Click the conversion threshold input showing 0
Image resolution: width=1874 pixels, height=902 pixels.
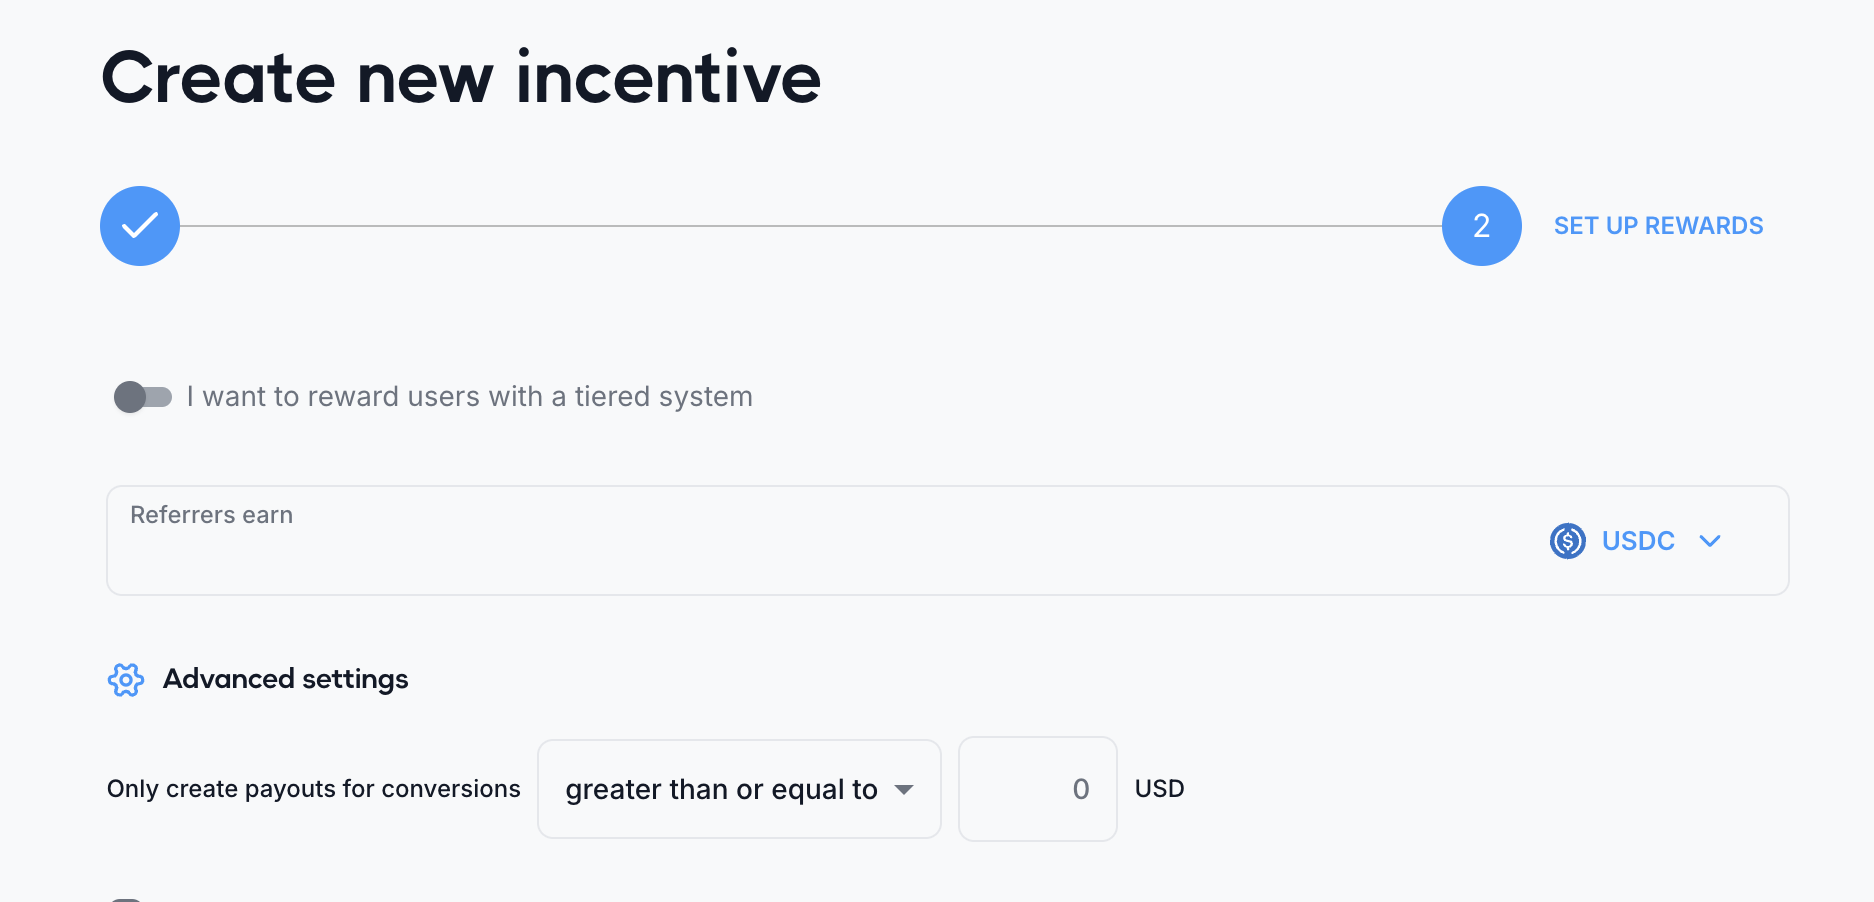pos(1037,789)
